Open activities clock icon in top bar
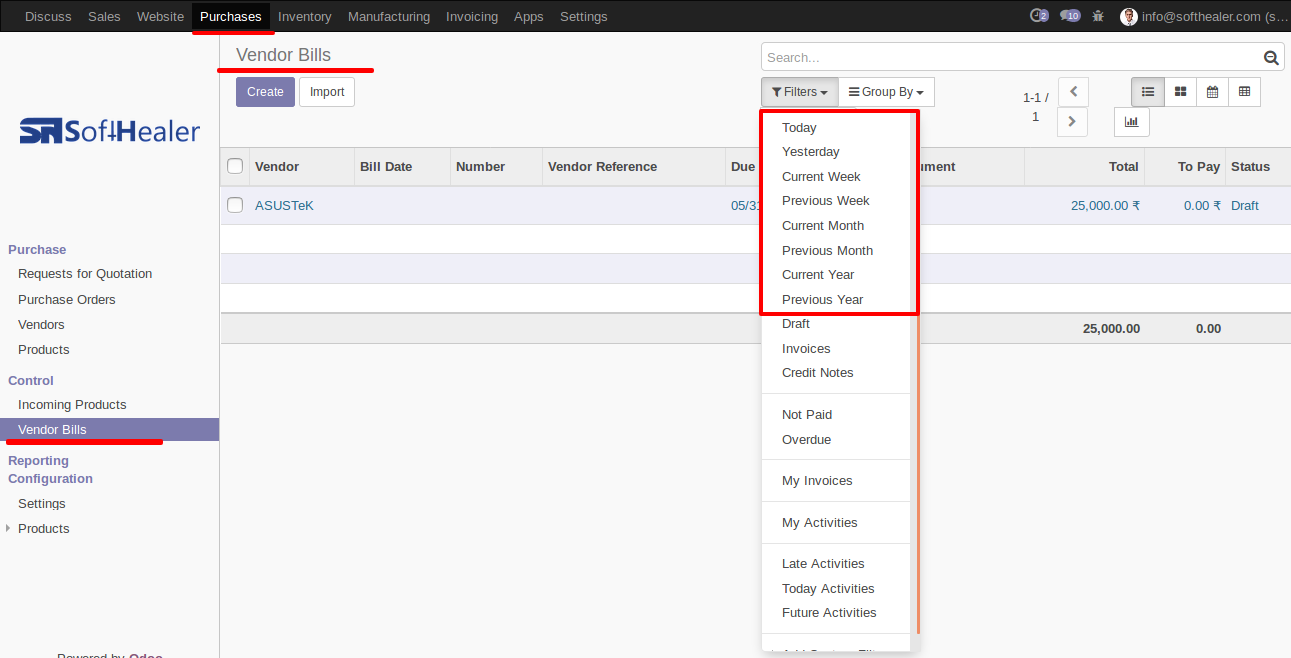The width and height of the screenshot is (1291, 658). [x=1039, y=16]
